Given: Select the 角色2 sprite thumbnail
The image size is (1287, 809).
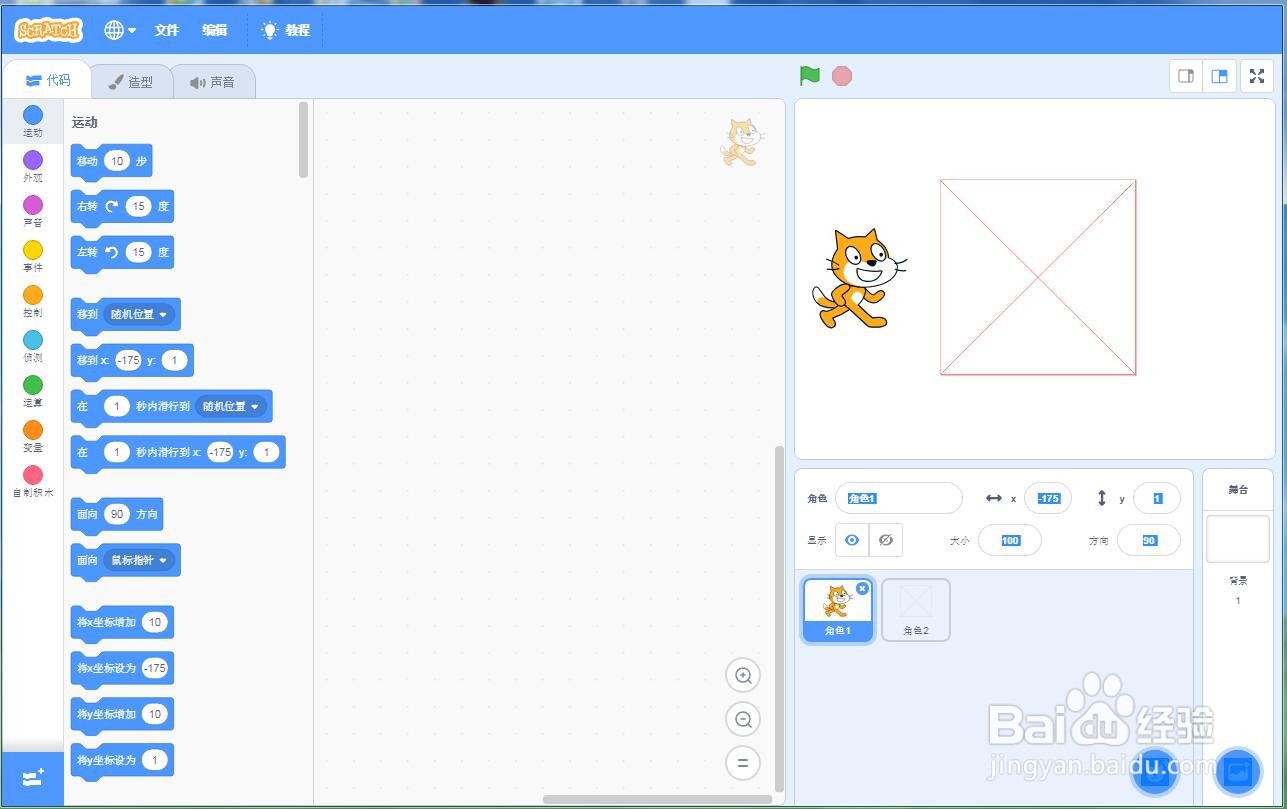Looking at the screenshot, I should (x=916, y=609).
